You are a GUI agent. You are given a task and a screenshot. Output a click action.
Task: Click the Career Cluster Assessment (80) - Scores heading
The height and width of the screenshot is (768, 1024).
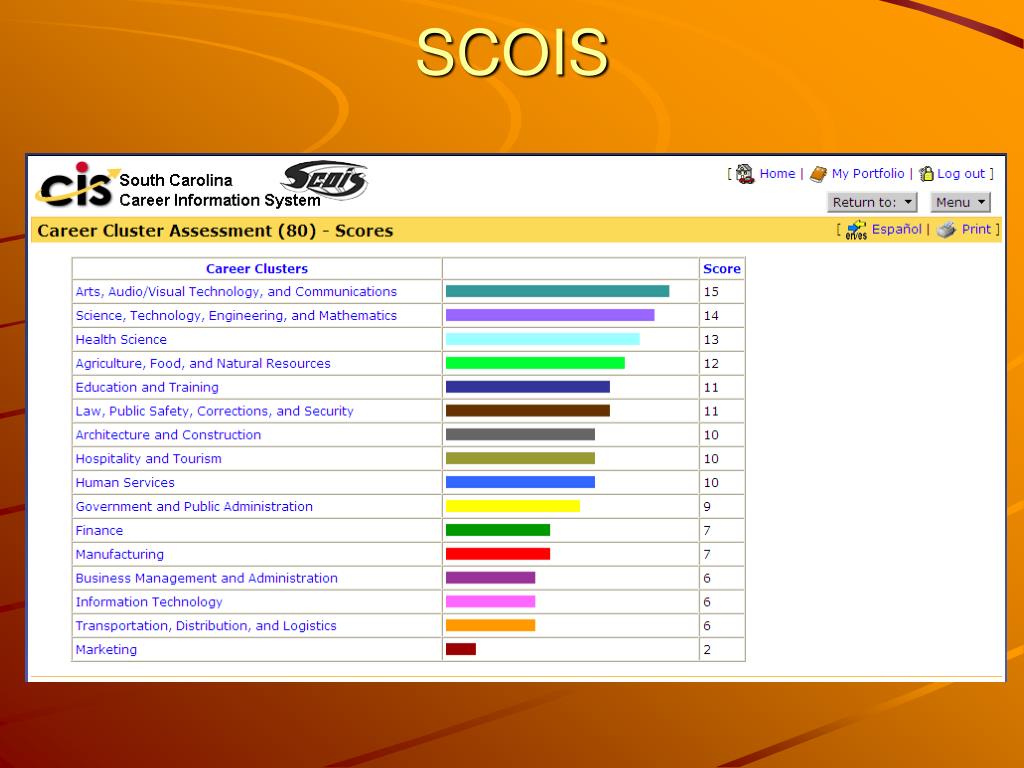click(216, 231)
